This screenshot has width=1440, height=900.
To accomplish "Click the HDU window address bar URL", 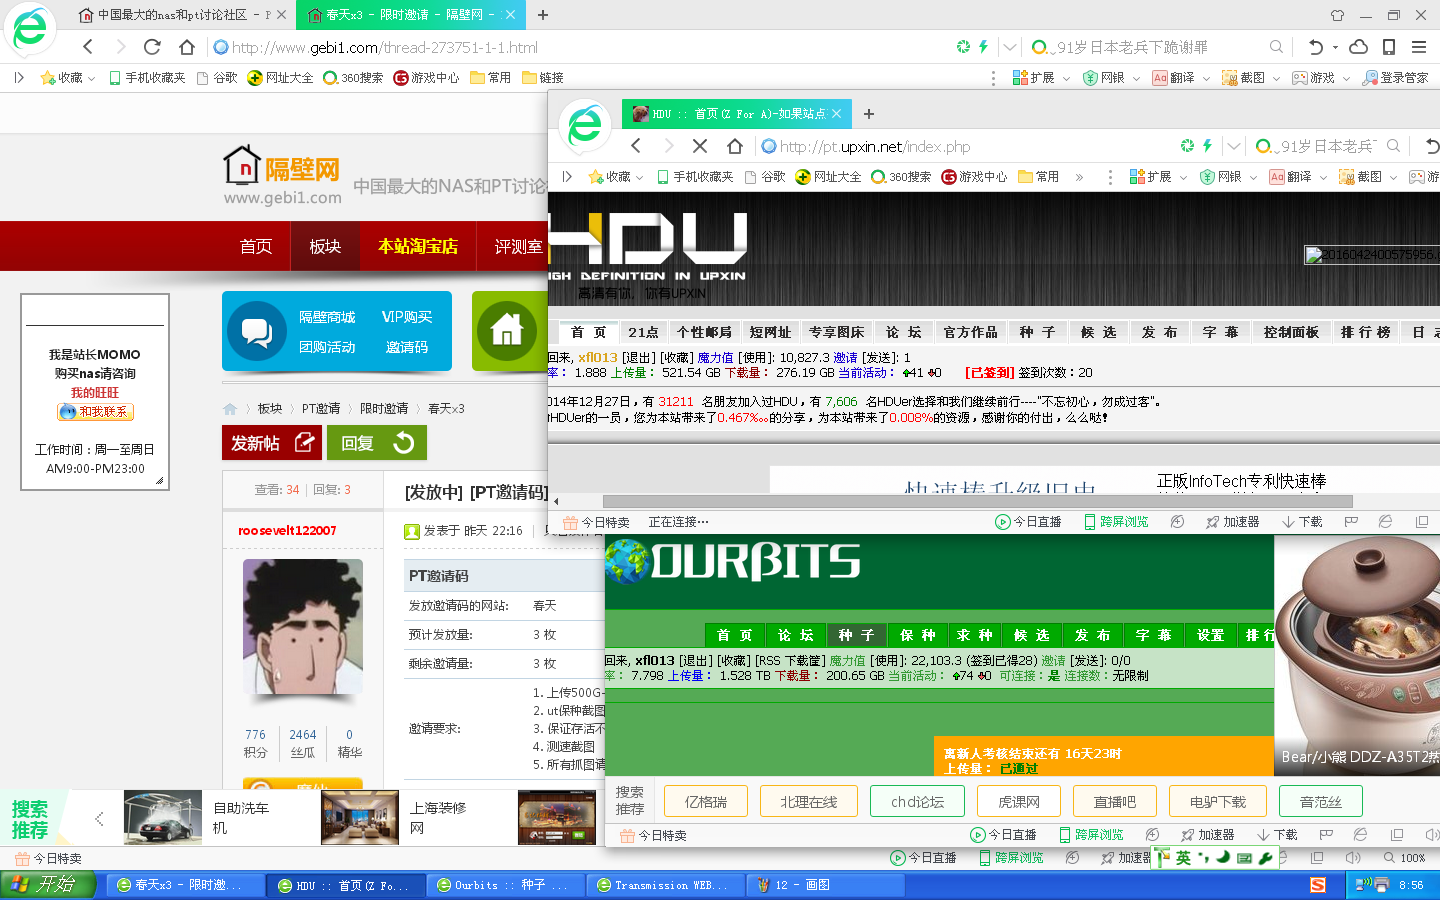I will (x=875, y=146).
